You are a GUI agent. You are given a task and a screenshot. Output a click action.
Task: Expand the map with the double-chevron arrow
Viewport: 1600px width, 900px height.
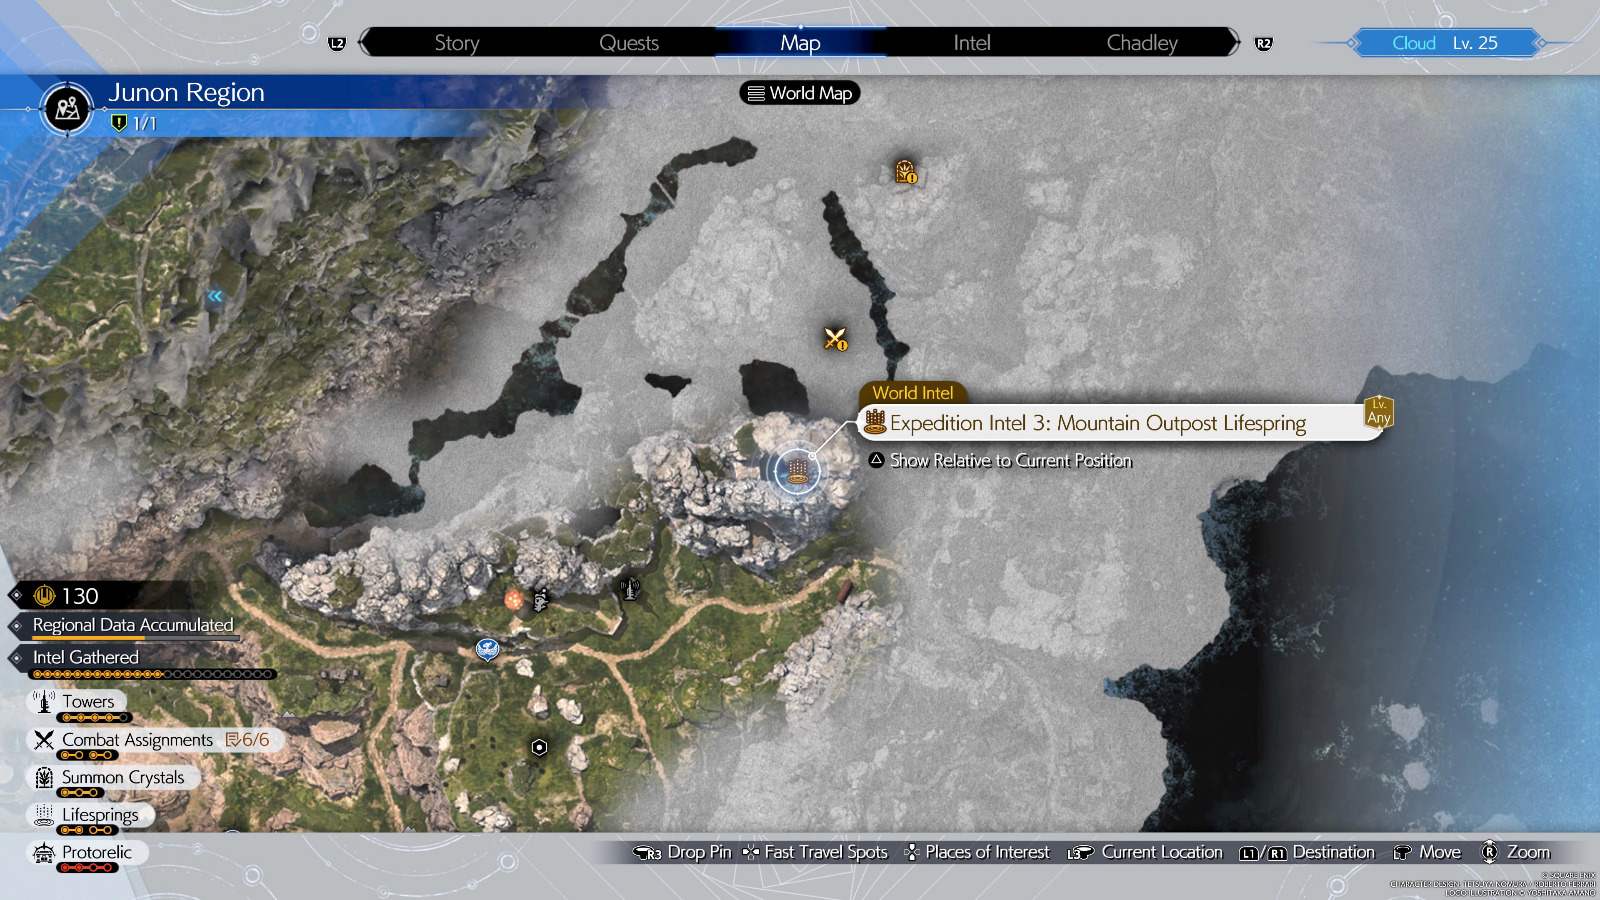pyautogui.click(x=215, y=296)
